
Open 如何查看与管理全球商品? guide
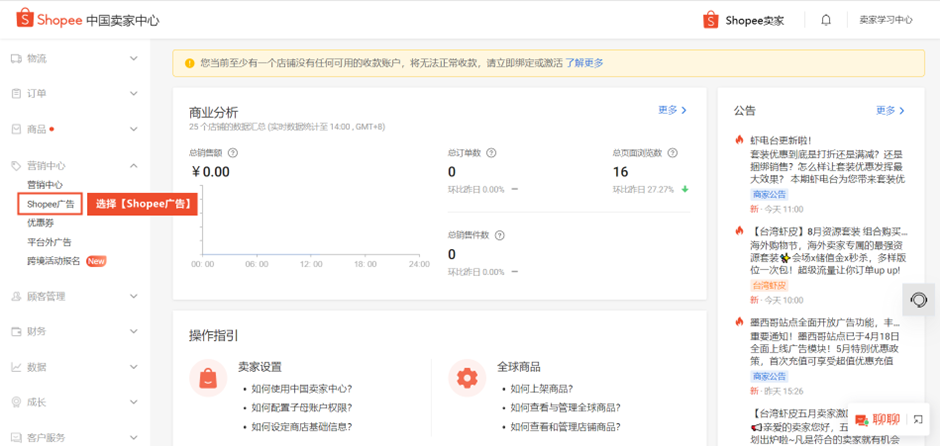point(565,408)
